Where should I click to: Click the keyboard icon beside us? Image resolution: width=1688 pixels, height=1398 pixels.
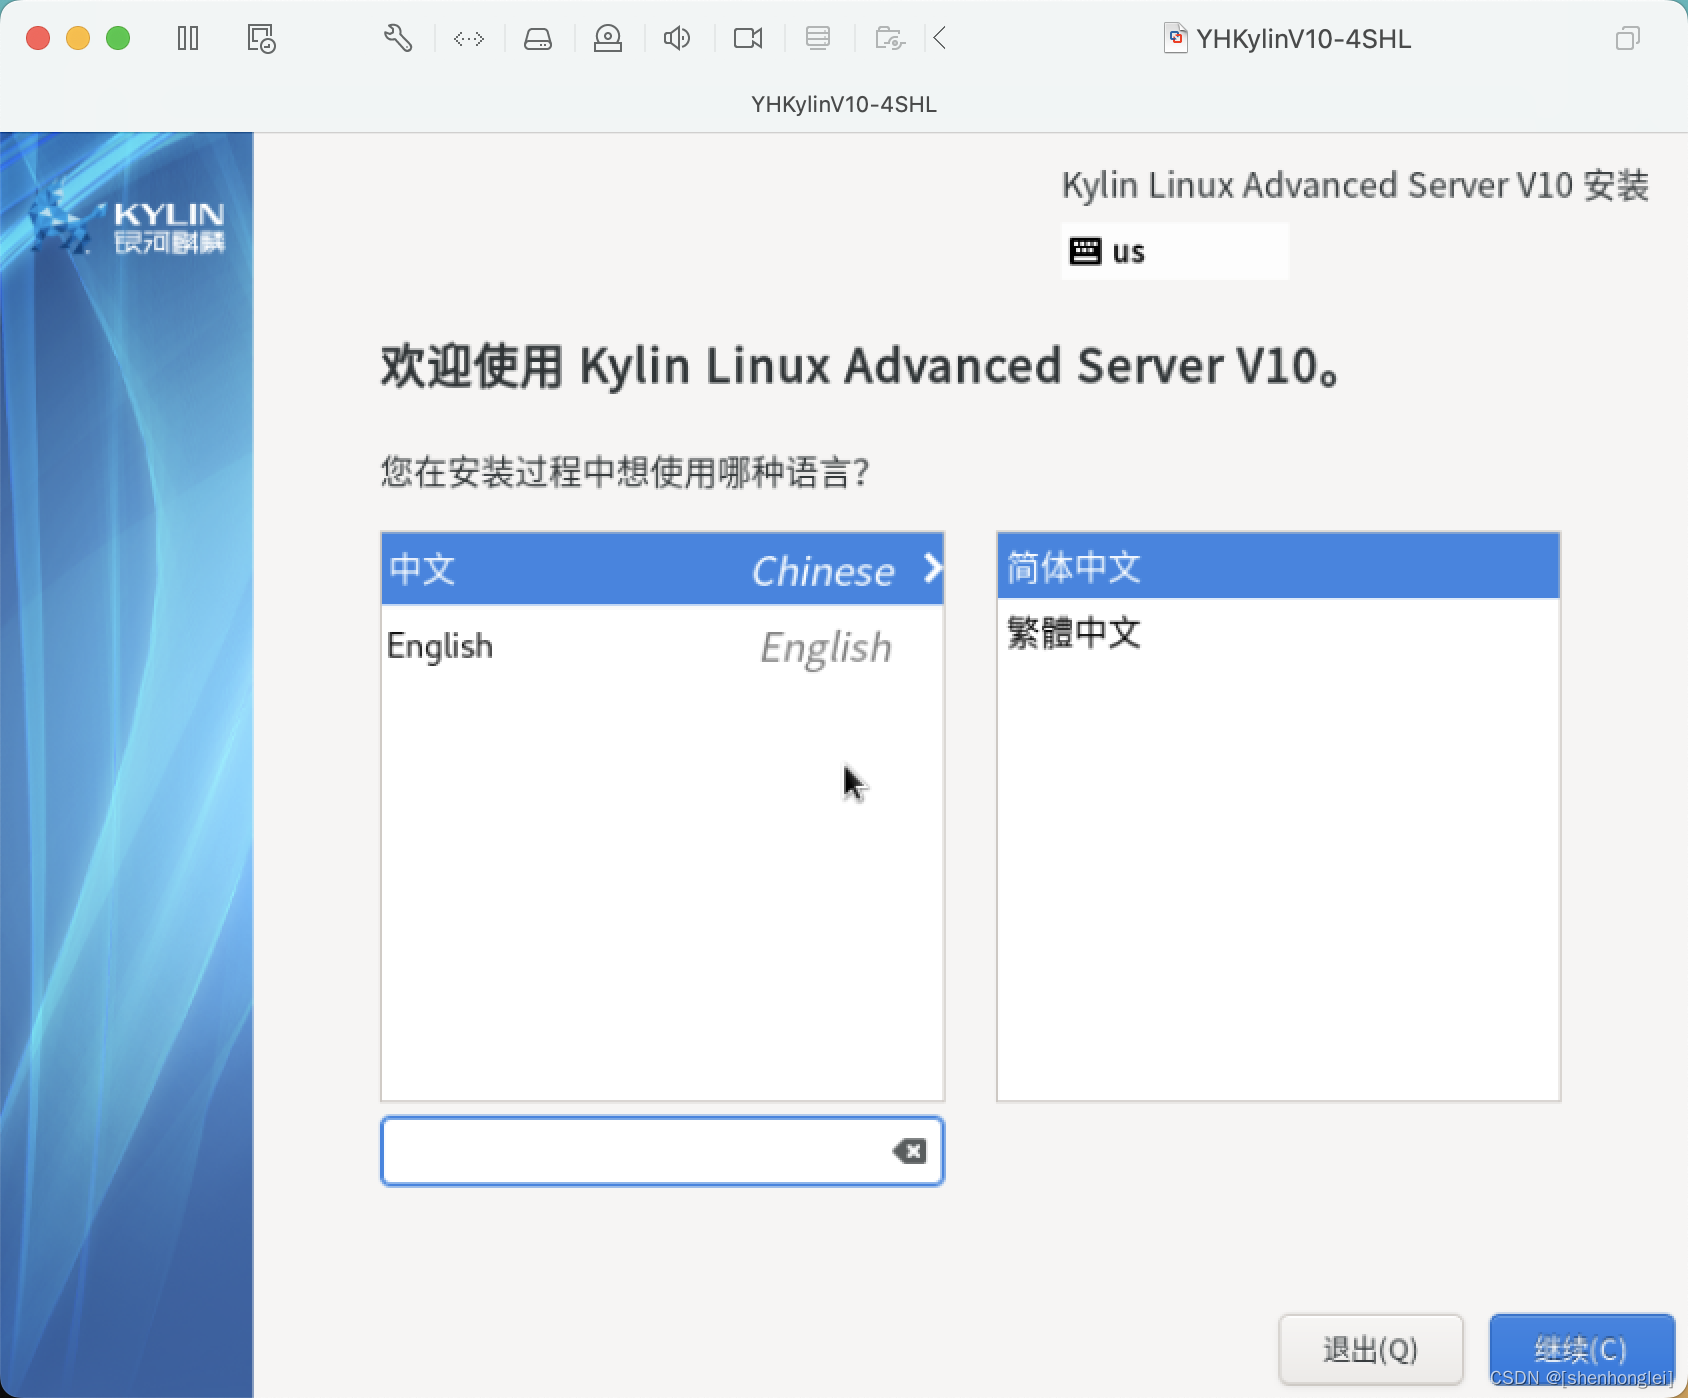[x=1085, y=251]
